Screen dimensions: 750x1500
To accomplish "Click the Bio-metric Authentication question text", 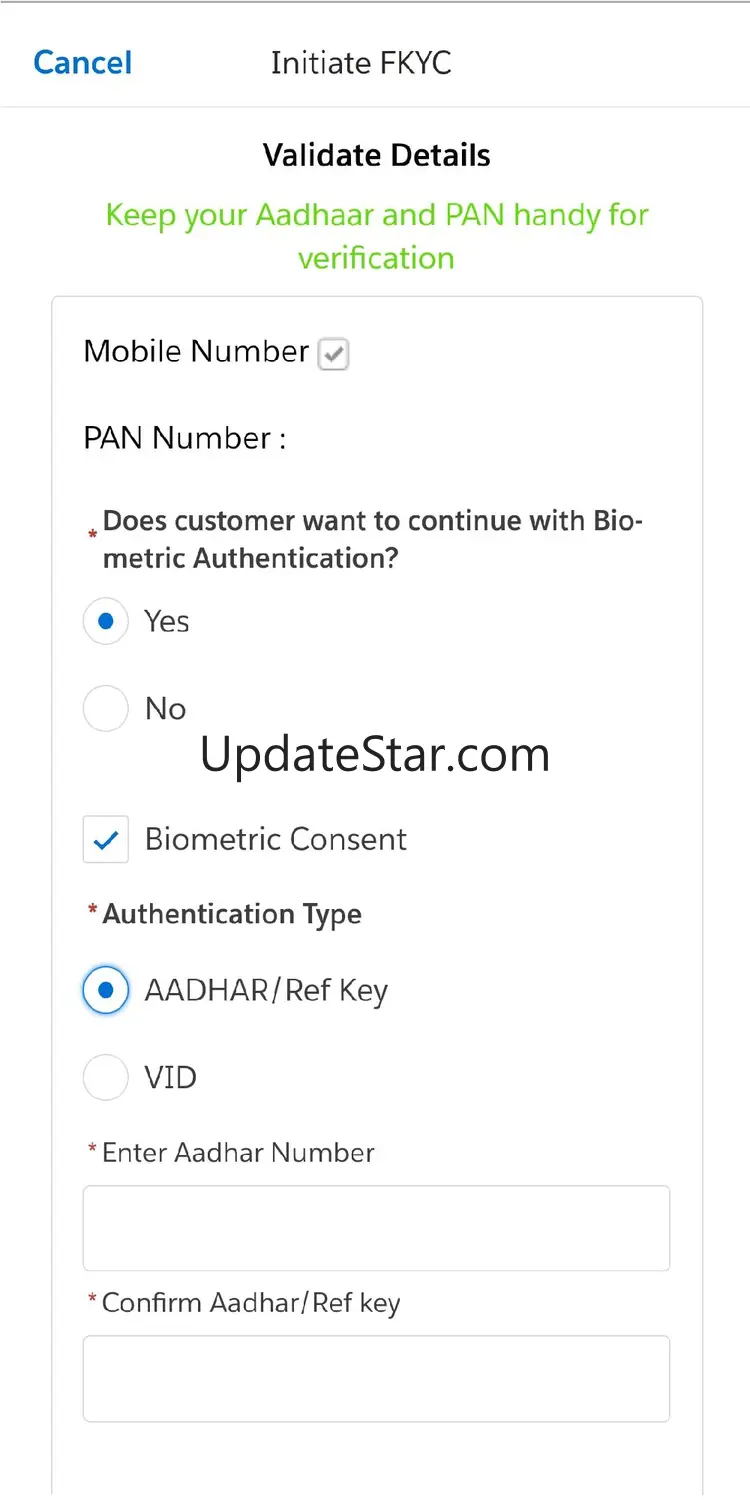I will 372,539.
